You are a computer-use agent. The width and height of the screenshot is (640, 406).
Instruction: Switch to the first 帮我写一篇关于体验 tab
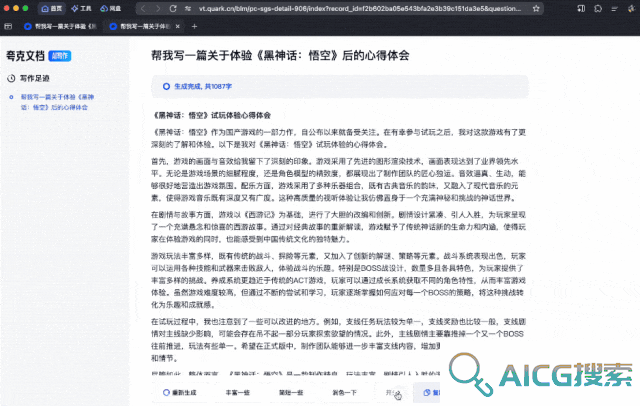pos(60,26)
